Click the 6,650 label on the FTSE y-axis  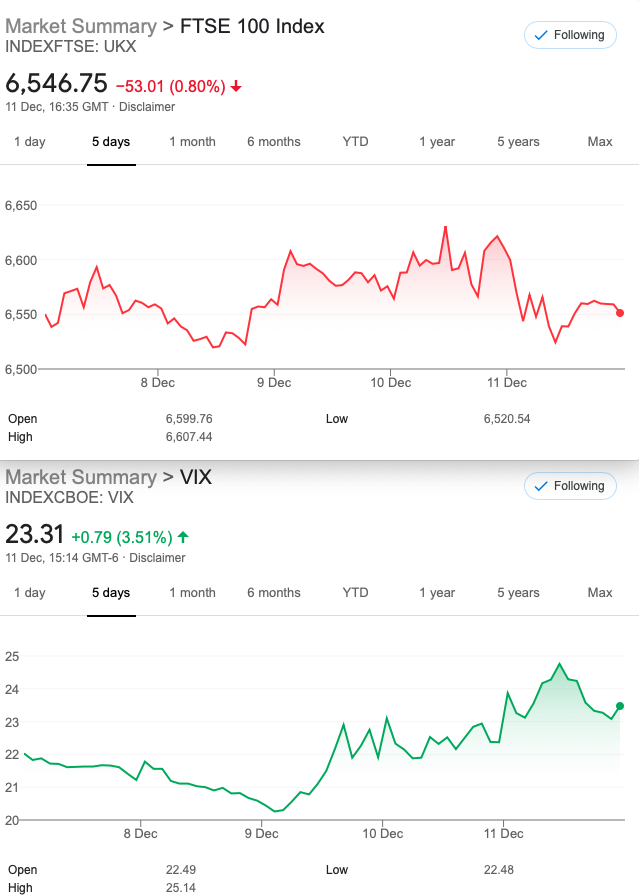(x=21, y=206)
